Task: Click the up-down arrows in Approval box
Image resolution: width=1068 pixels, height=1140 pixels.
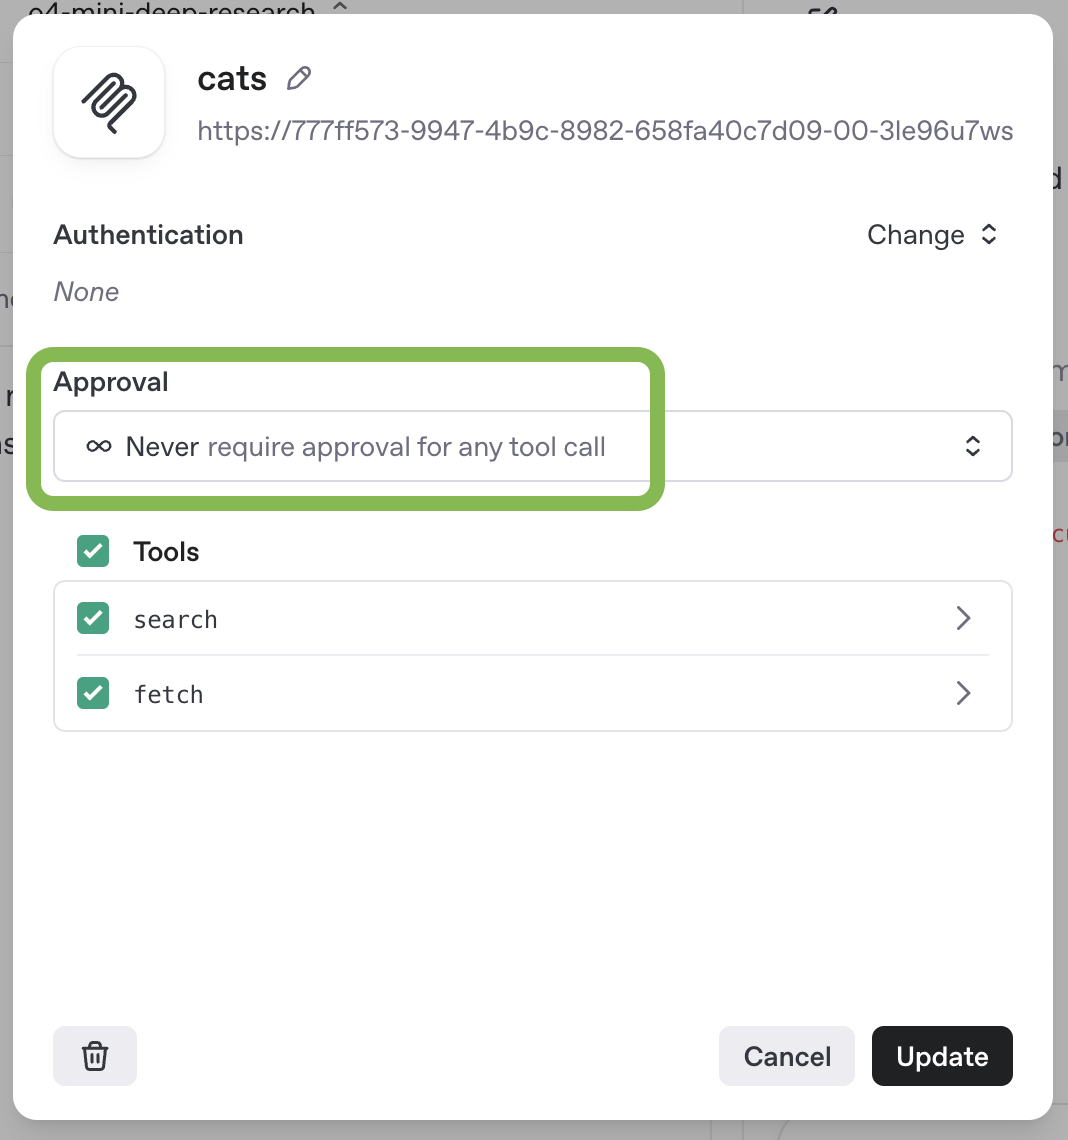Action: 972,446
